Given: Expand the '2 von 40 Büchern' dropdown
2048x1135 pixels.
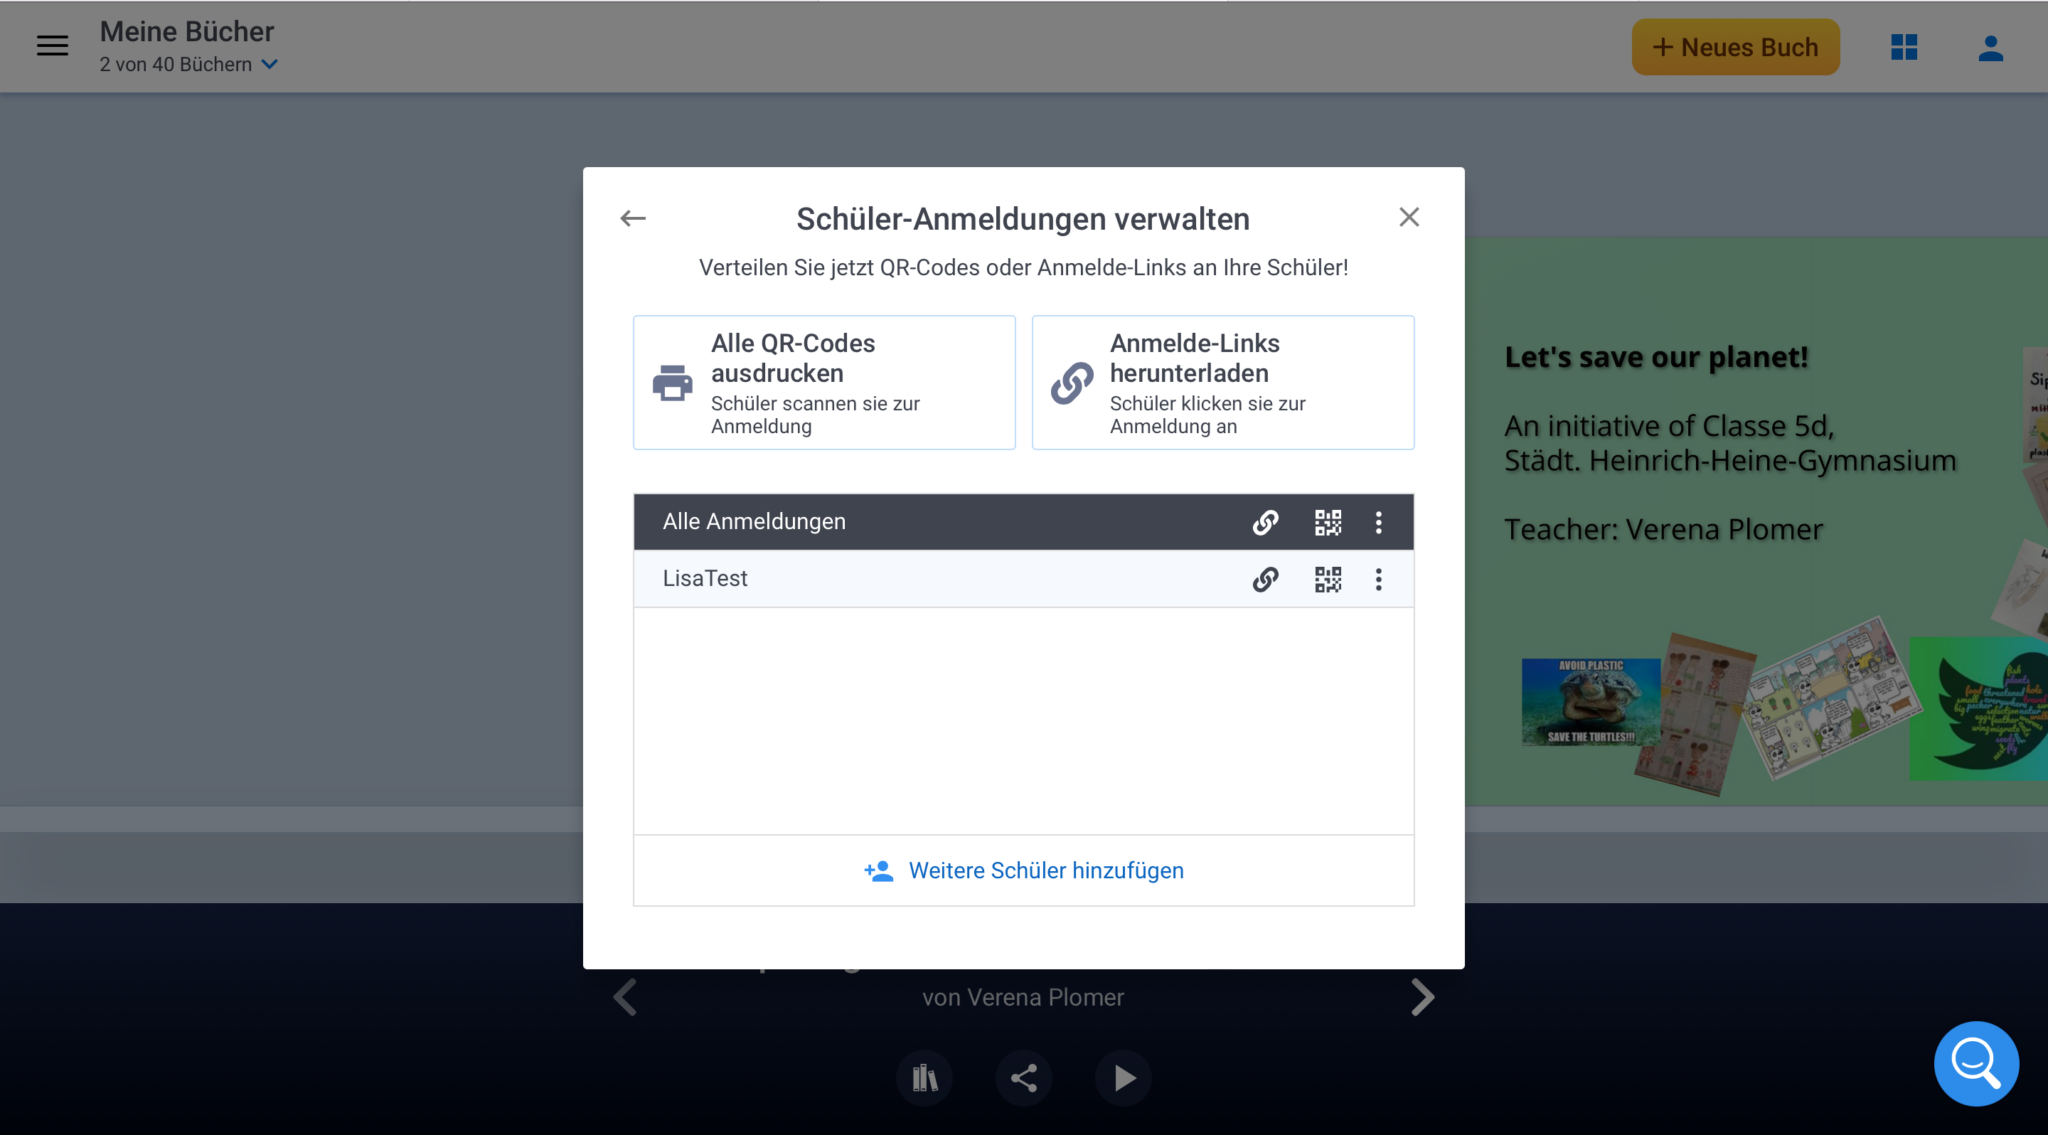Looking at the screenshot, I should tap(189, 65).
